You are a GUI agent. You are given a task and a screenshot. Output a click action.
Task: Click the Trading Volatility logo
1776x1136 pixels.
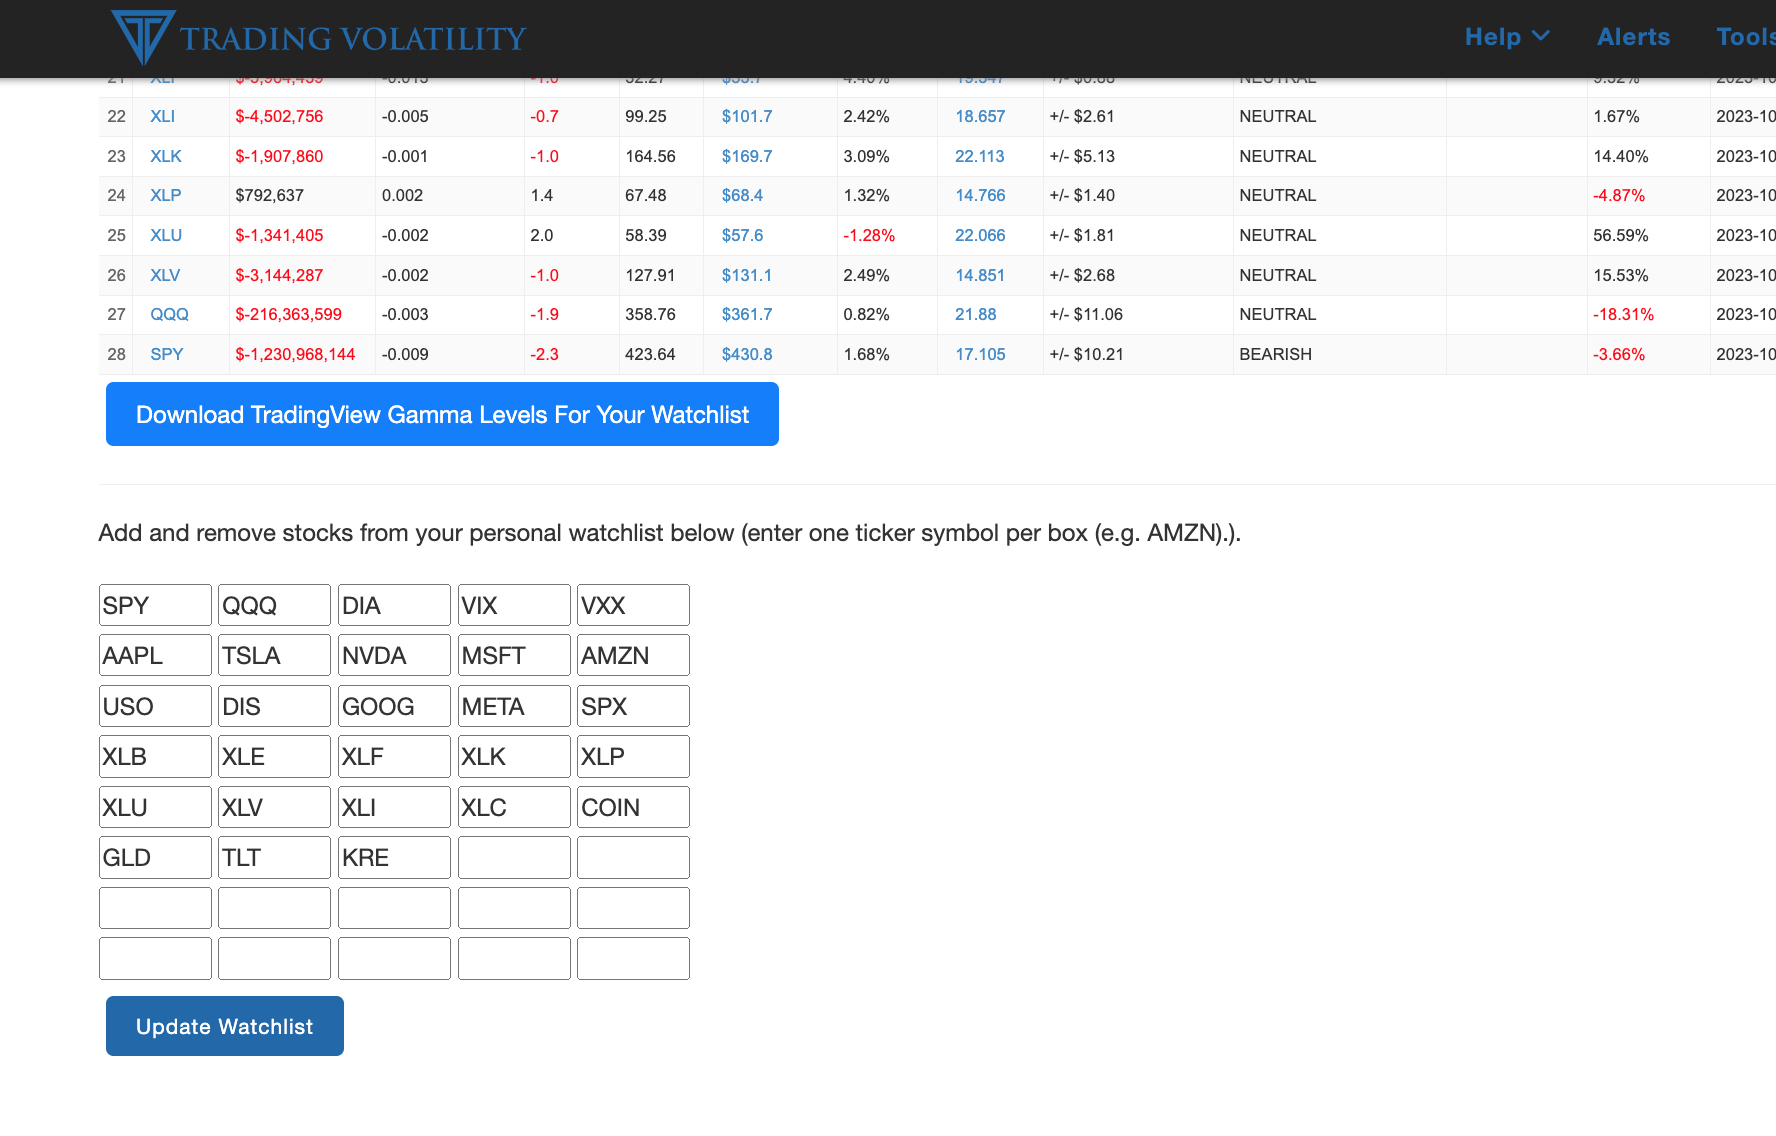coord(318,37)
